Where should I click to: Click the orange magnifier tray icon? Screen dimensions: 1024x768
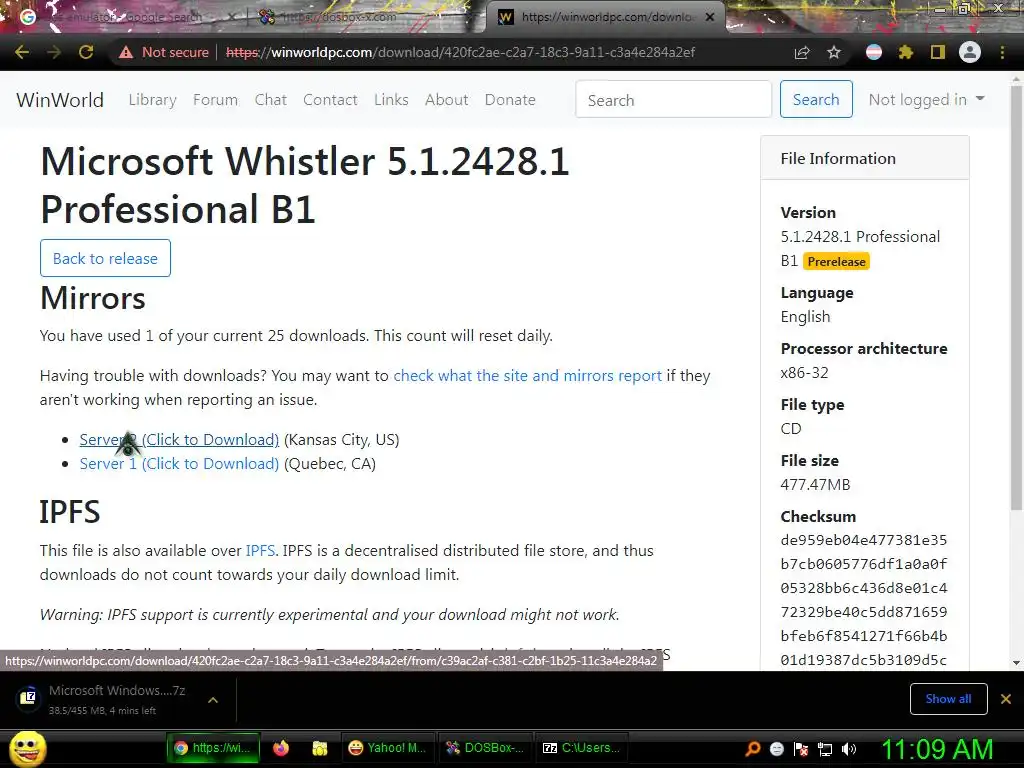click(x=753, y=749)
